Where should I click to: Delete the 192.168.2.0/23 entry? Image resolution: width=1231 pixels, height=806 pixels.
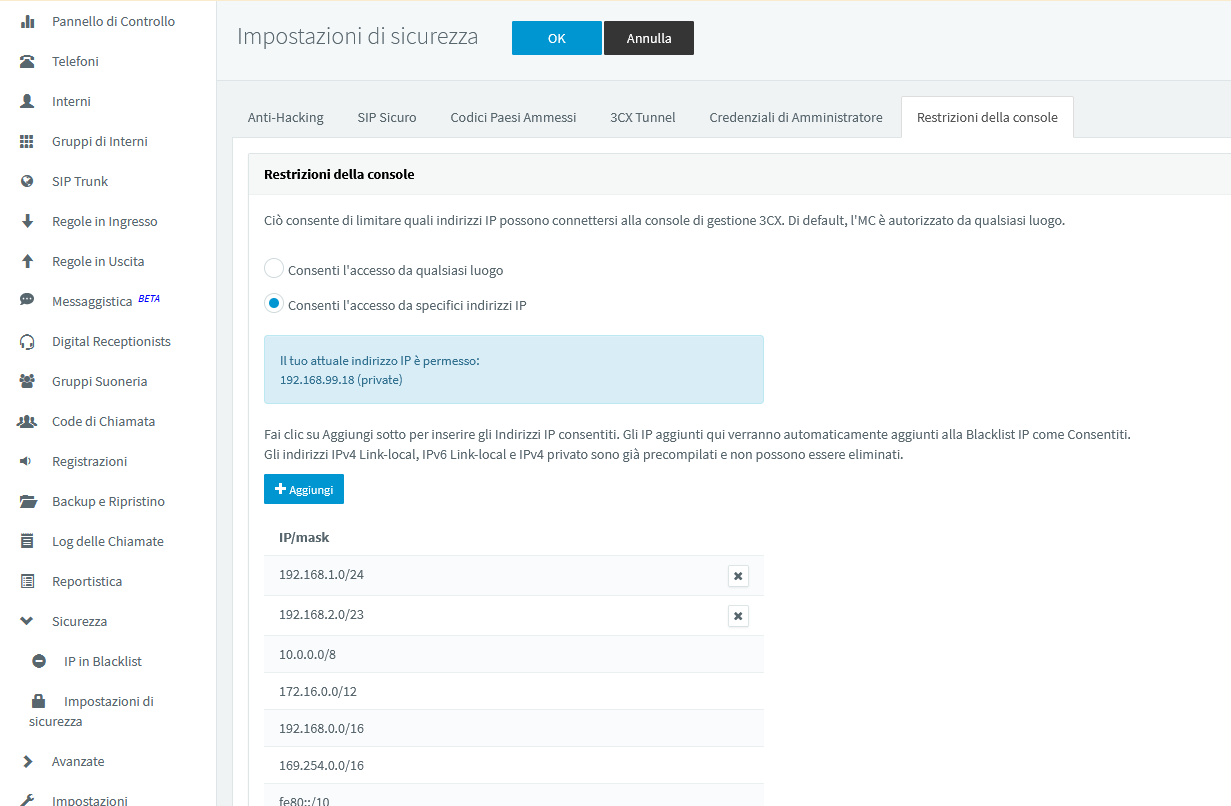pos(738,616)
